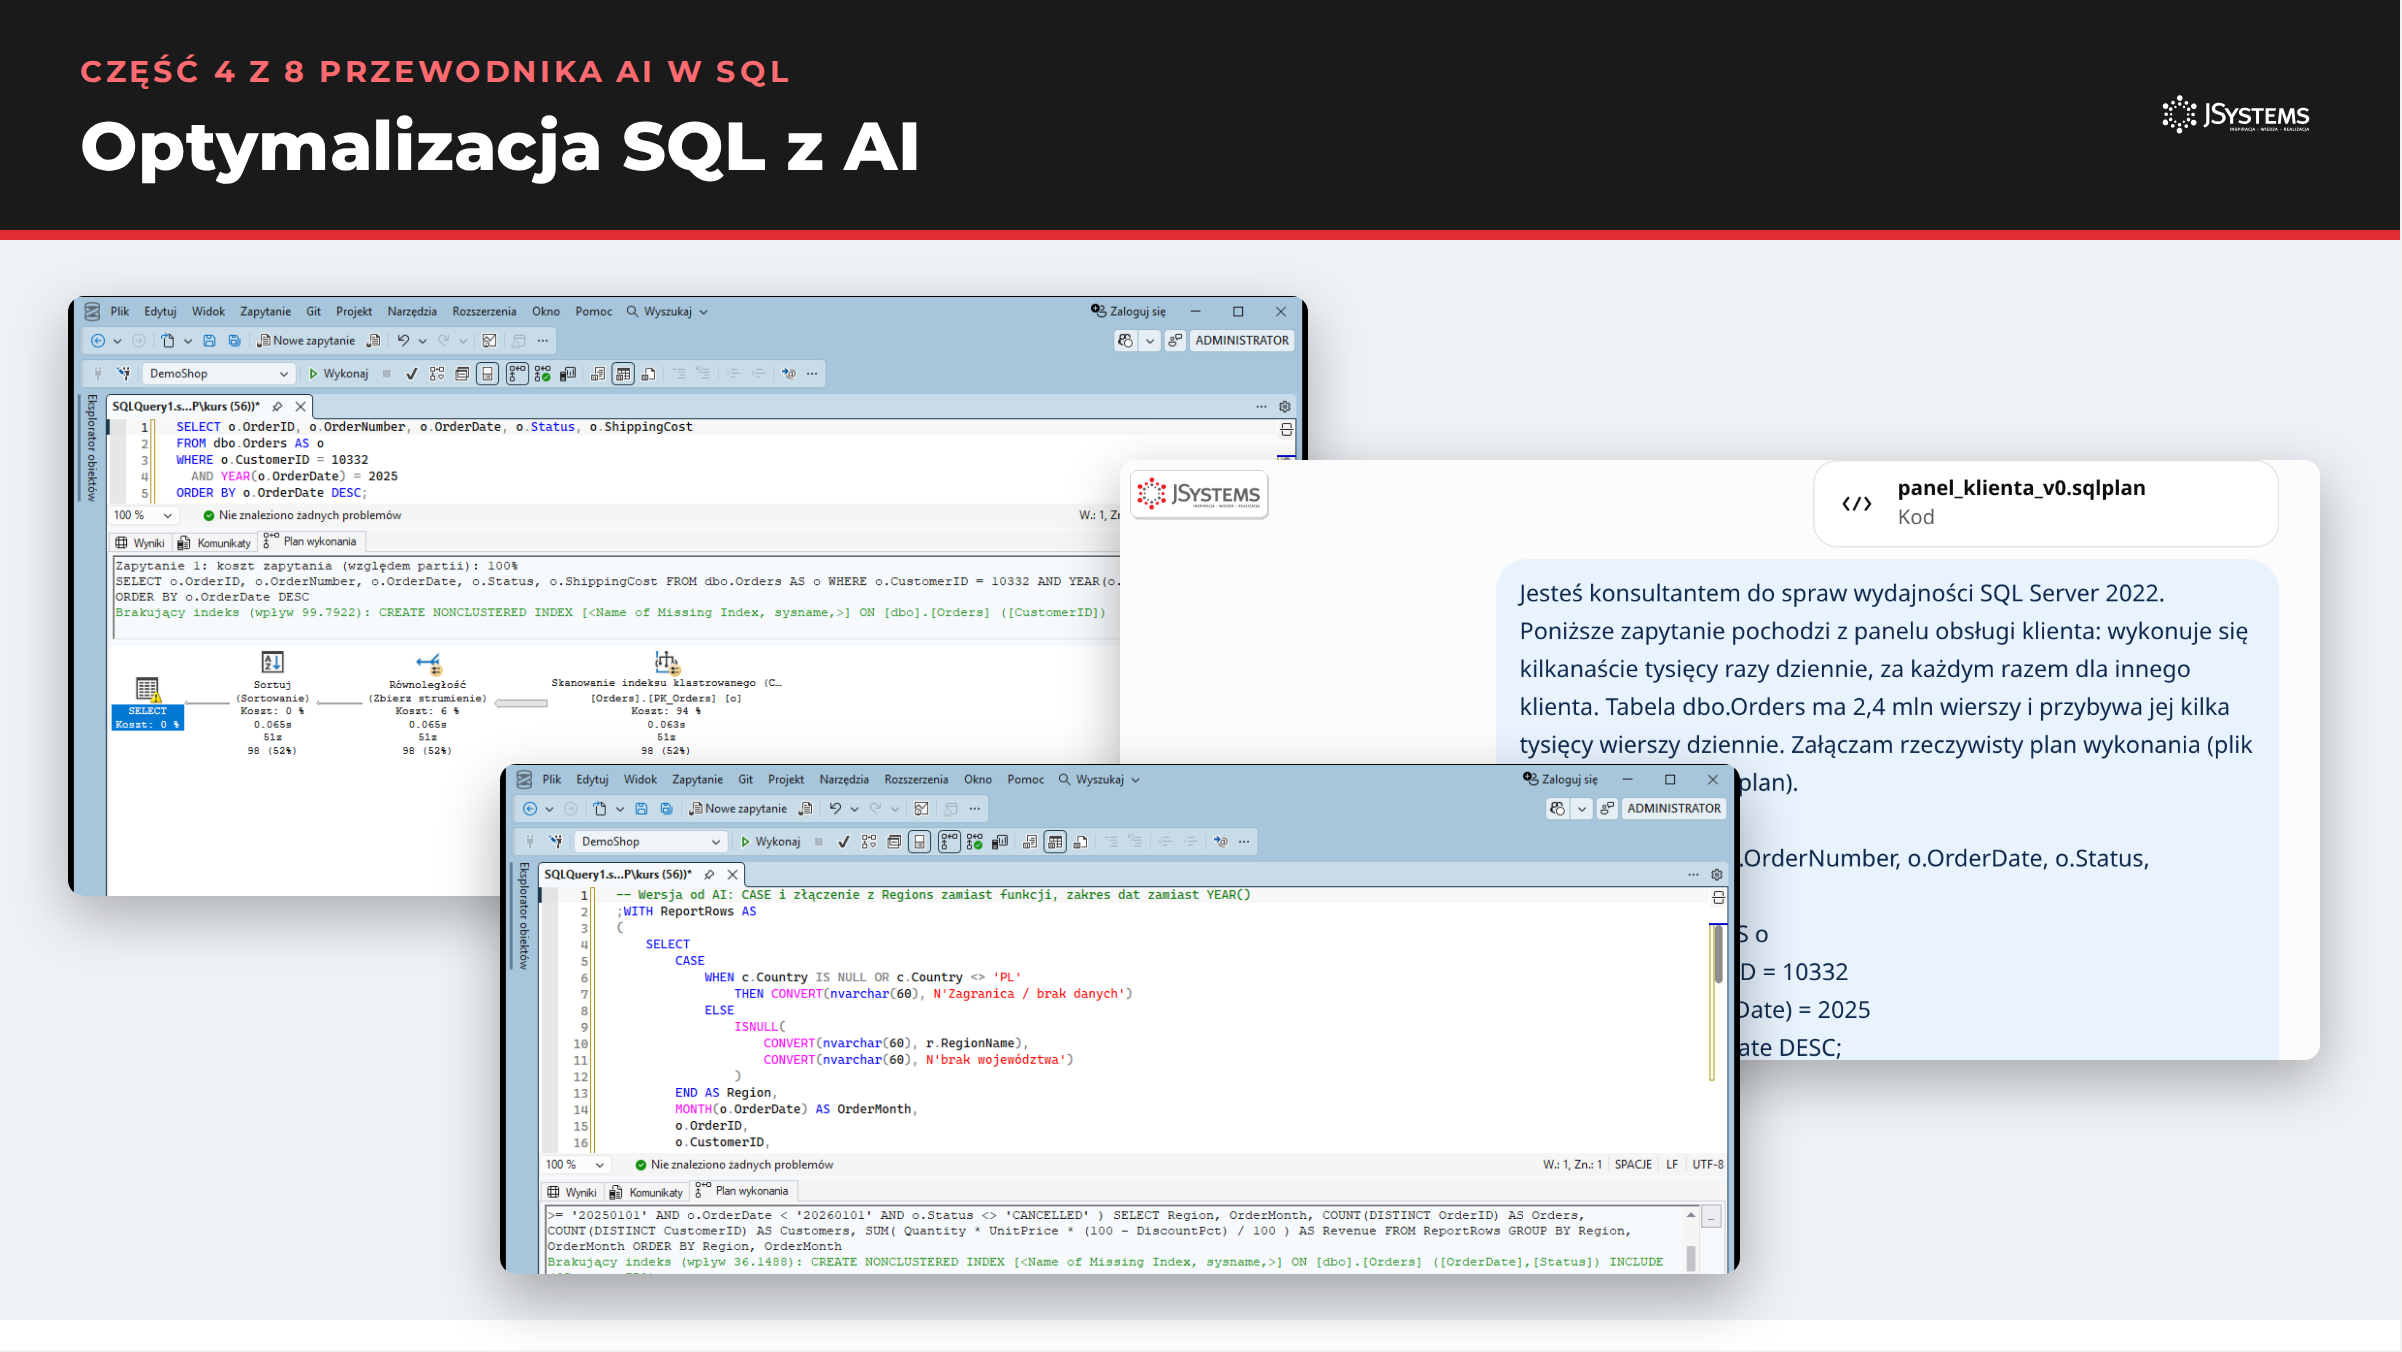Click ADMINISTRATOR button in back window
The image size is (2402, 1352).
point(1242,341)
